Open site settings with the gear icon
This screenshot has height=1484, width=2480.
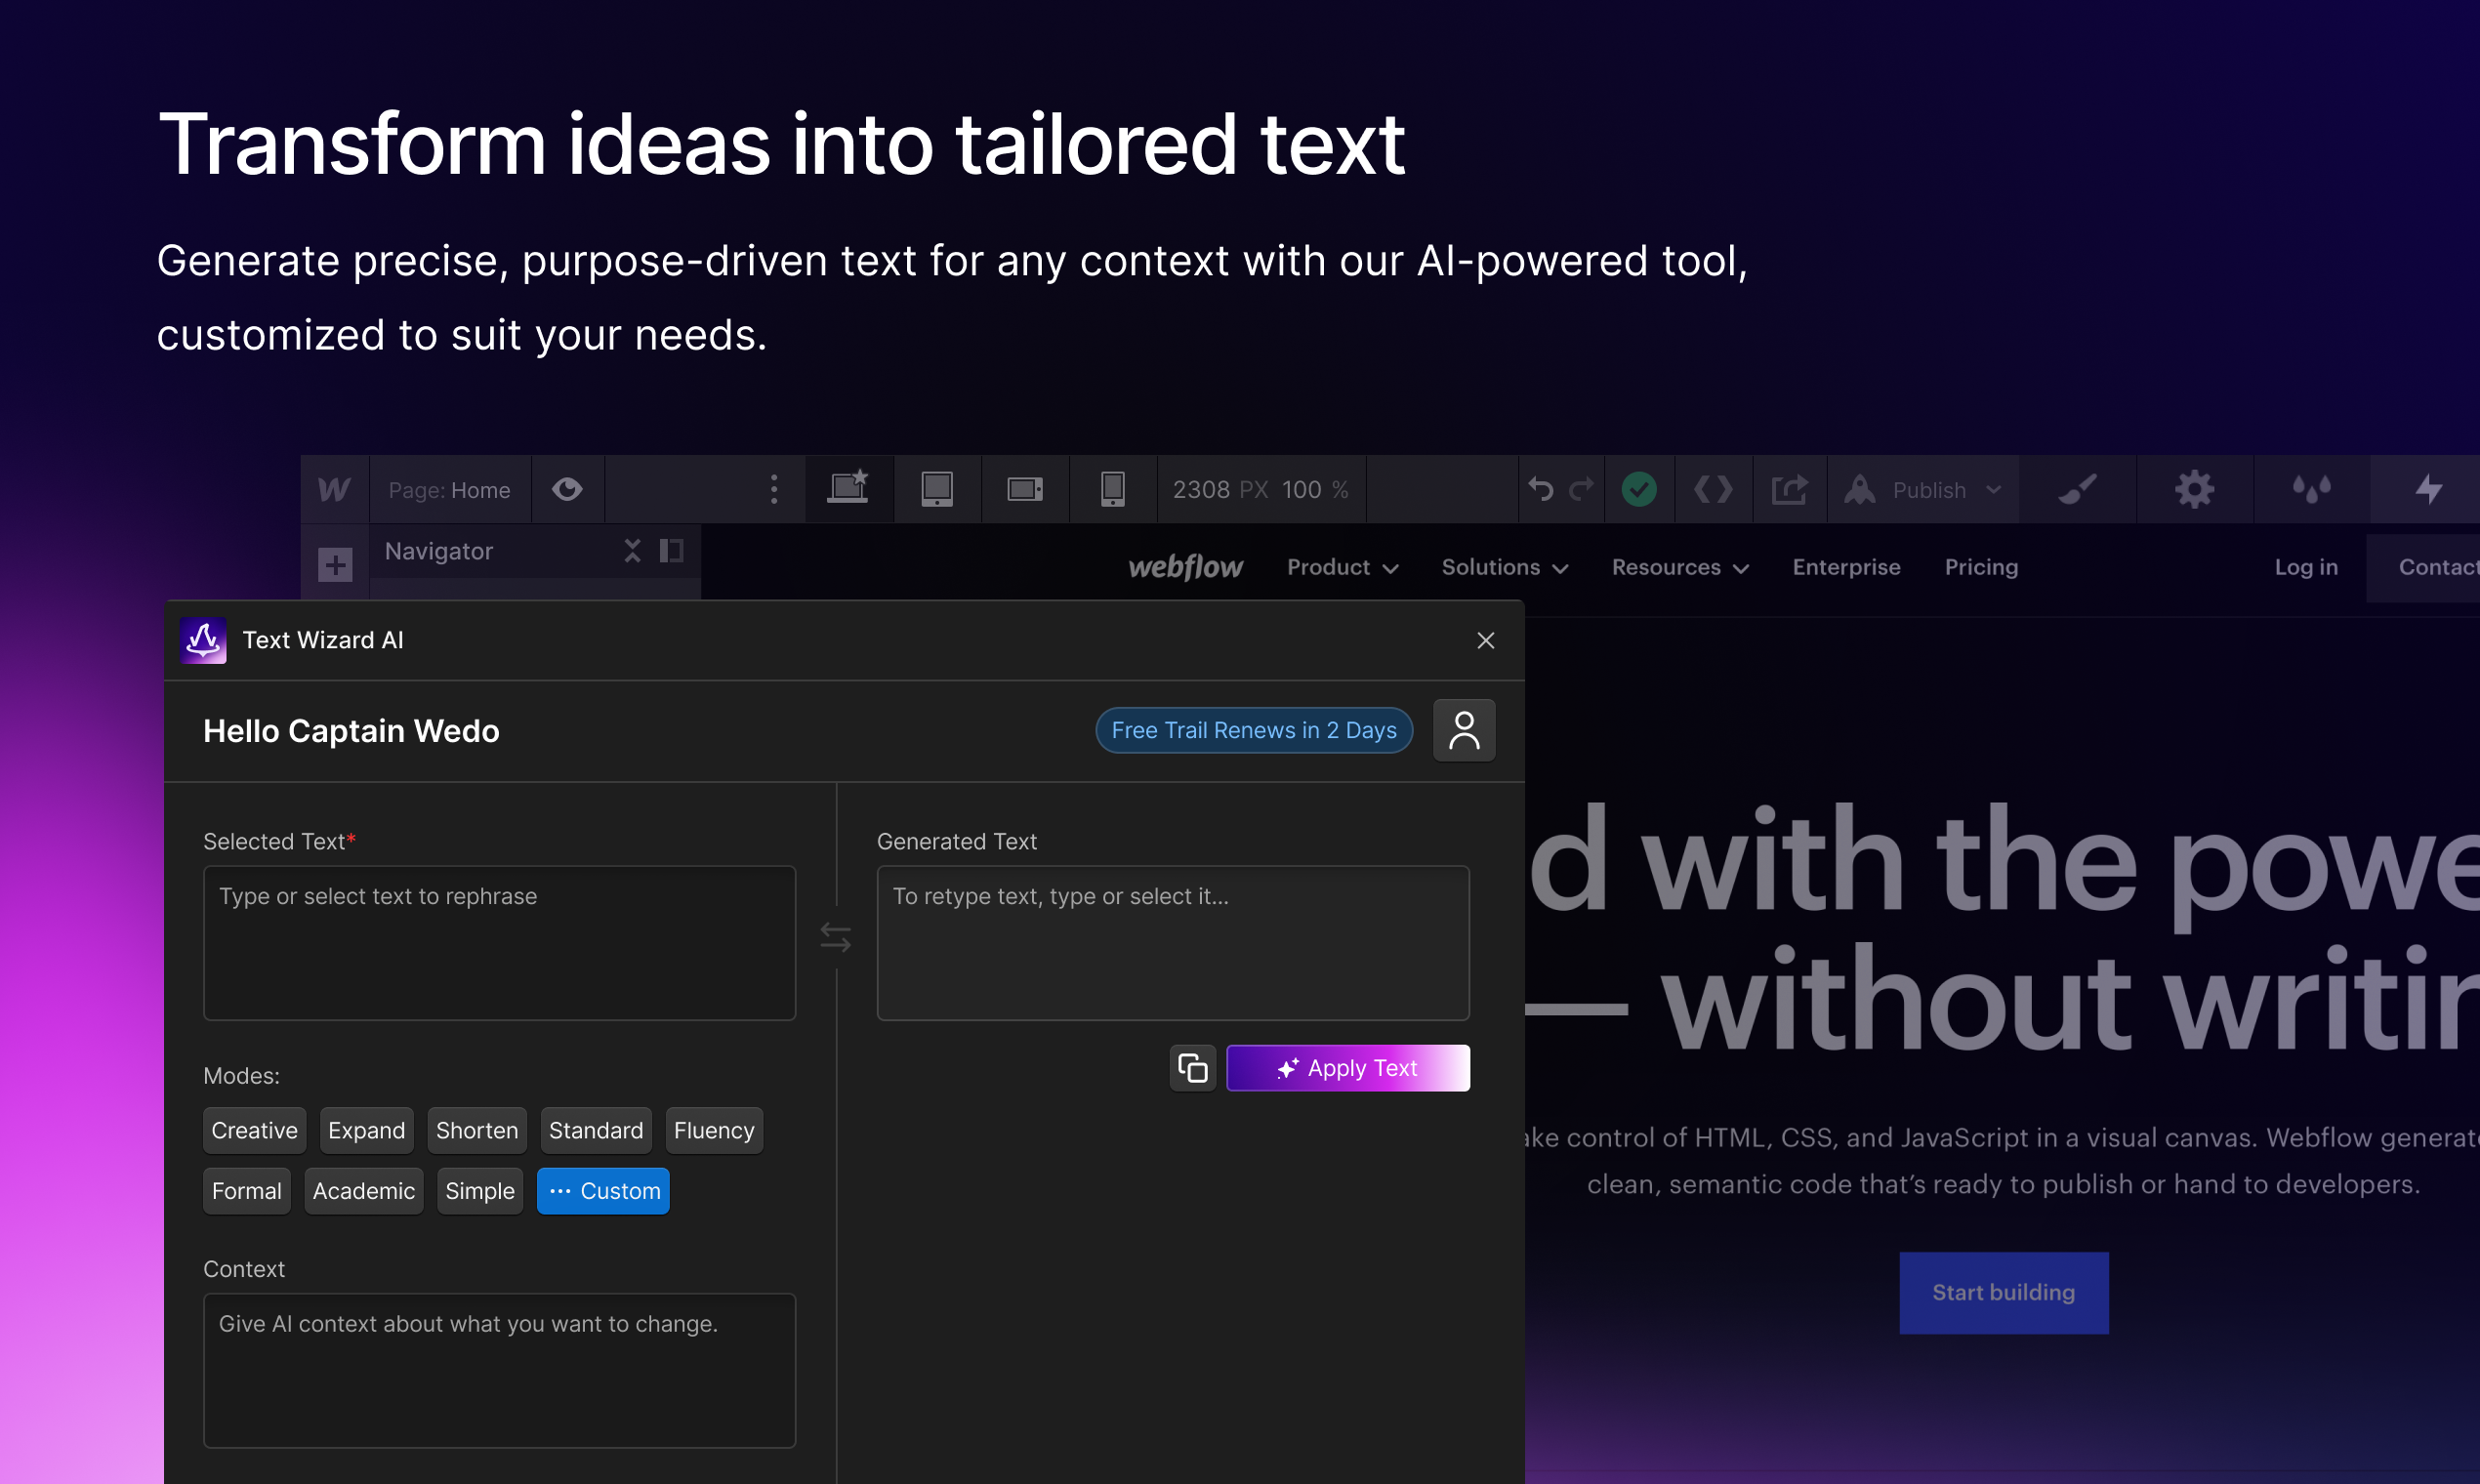(x=2194, y=489)
